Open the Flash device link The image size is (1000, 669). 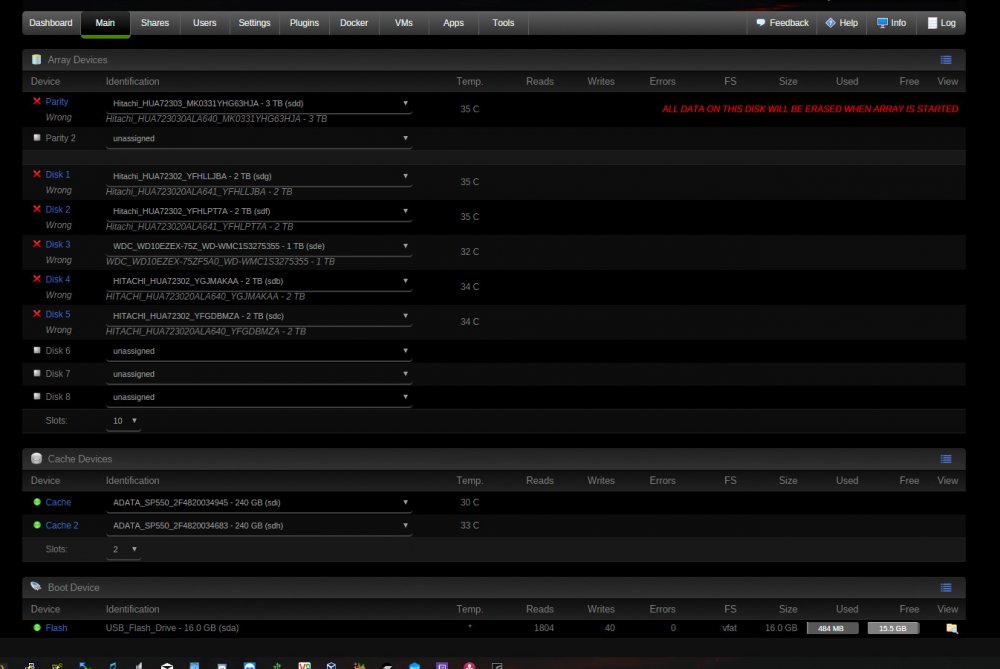(x=56, y=628)
